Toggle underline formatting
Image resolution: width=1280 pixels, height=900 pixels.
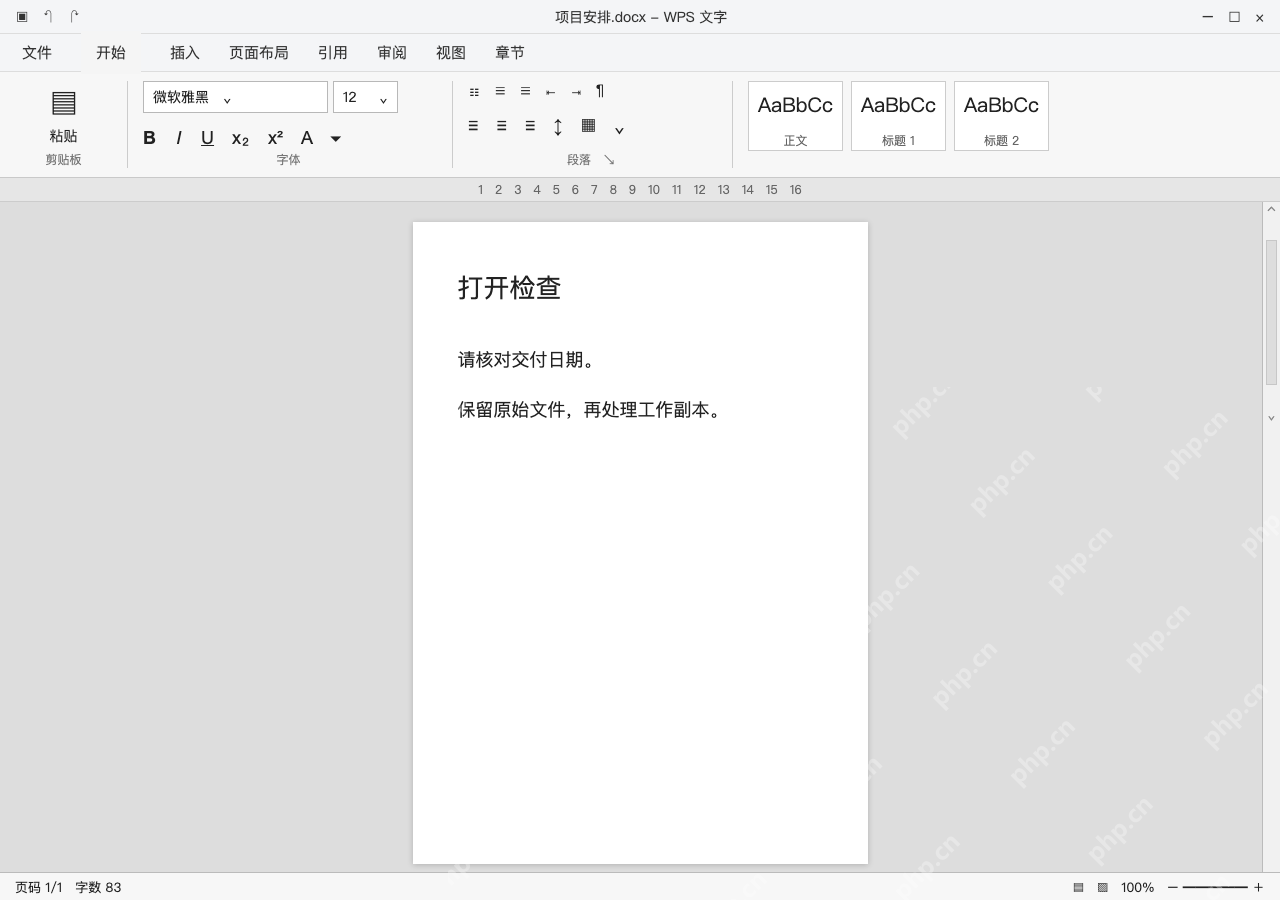pyautogui.click(x=207, y=138)
